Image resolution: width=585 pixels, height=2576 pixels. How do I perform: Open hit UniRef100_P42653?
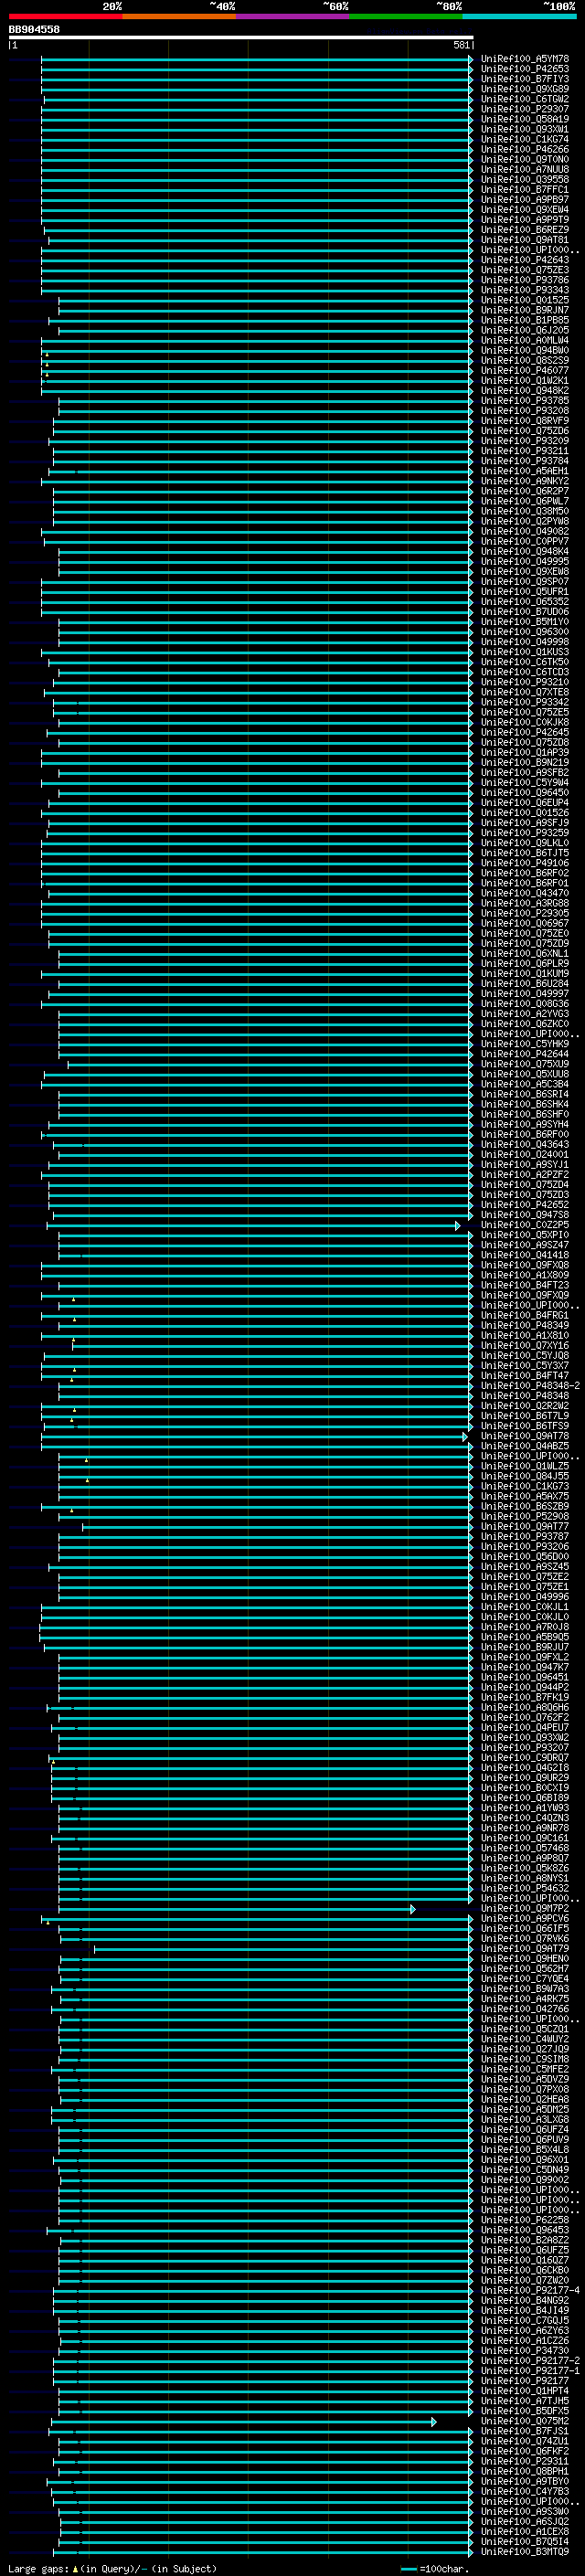tap(525, 69)
